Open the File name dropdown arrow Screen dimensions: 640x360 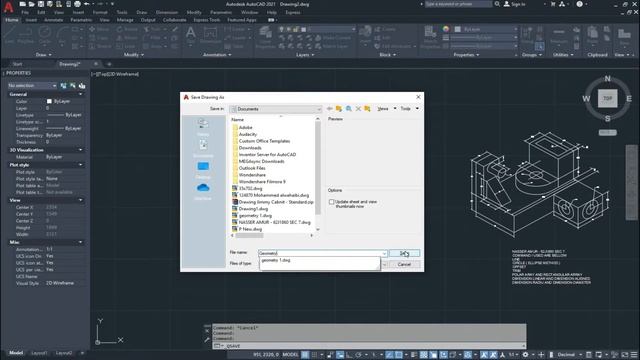[x=384, y=253]
